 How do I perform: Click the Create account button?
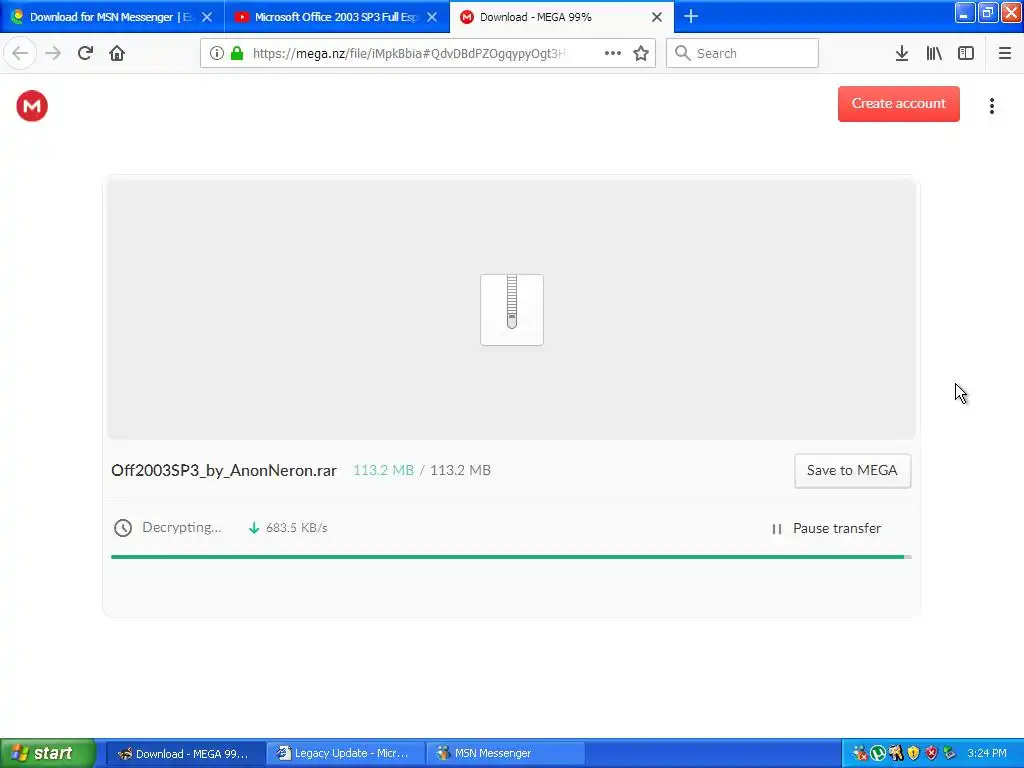coord(899,104)
